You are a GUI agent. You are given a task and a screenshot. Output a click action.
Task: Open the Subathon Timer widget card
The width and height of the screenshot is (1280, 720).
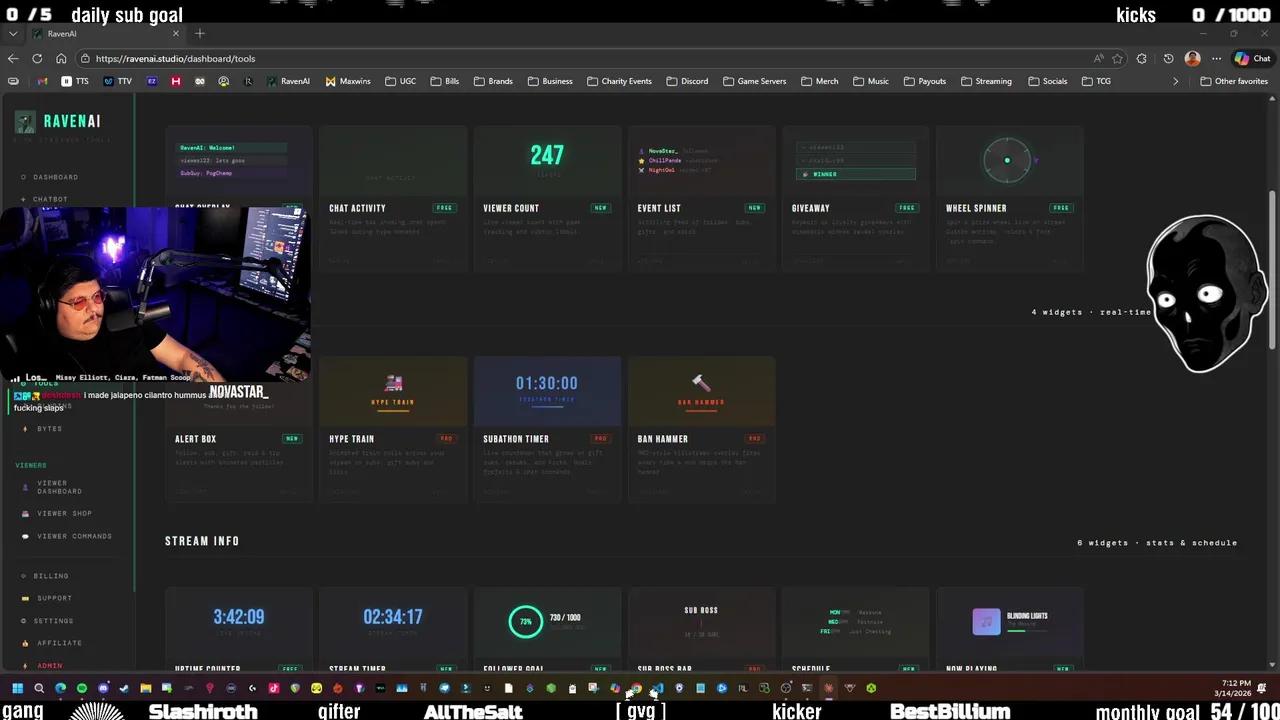[x=547, y=429]
